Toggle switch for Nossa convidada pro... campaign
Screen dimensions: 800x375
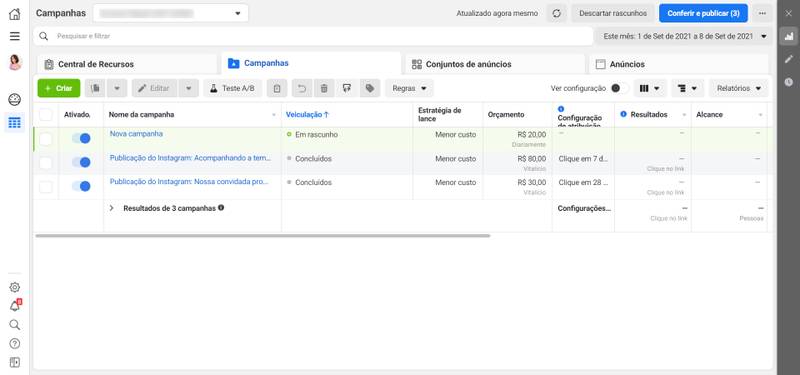coord(81,186)
